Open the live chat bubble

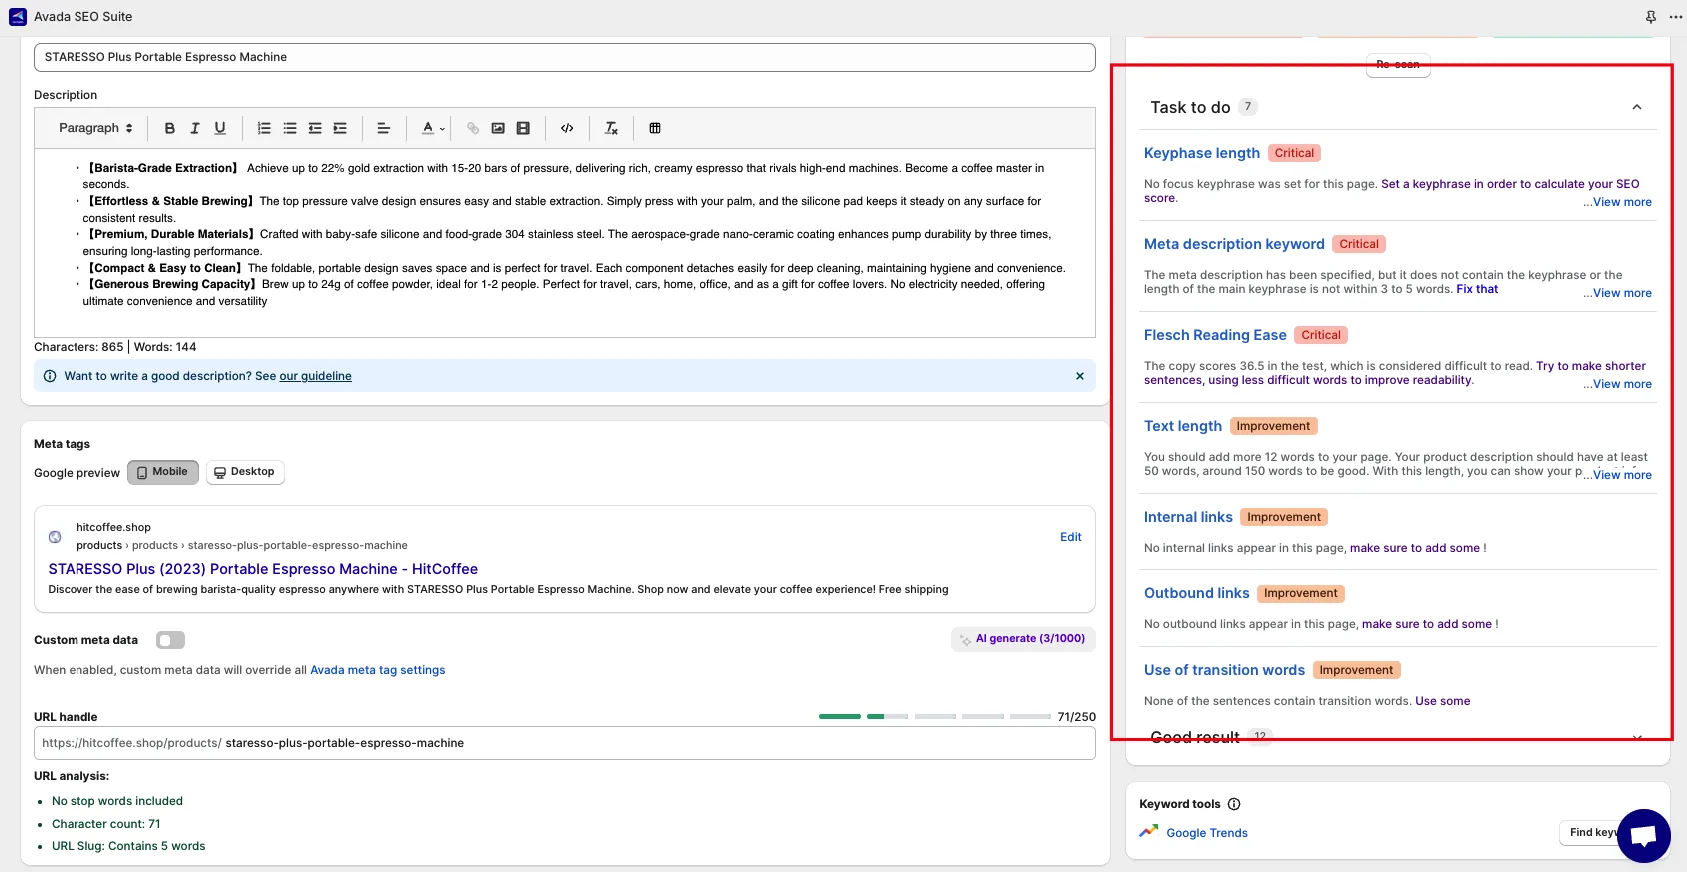pyautogui.click(x=1644, y=835)
